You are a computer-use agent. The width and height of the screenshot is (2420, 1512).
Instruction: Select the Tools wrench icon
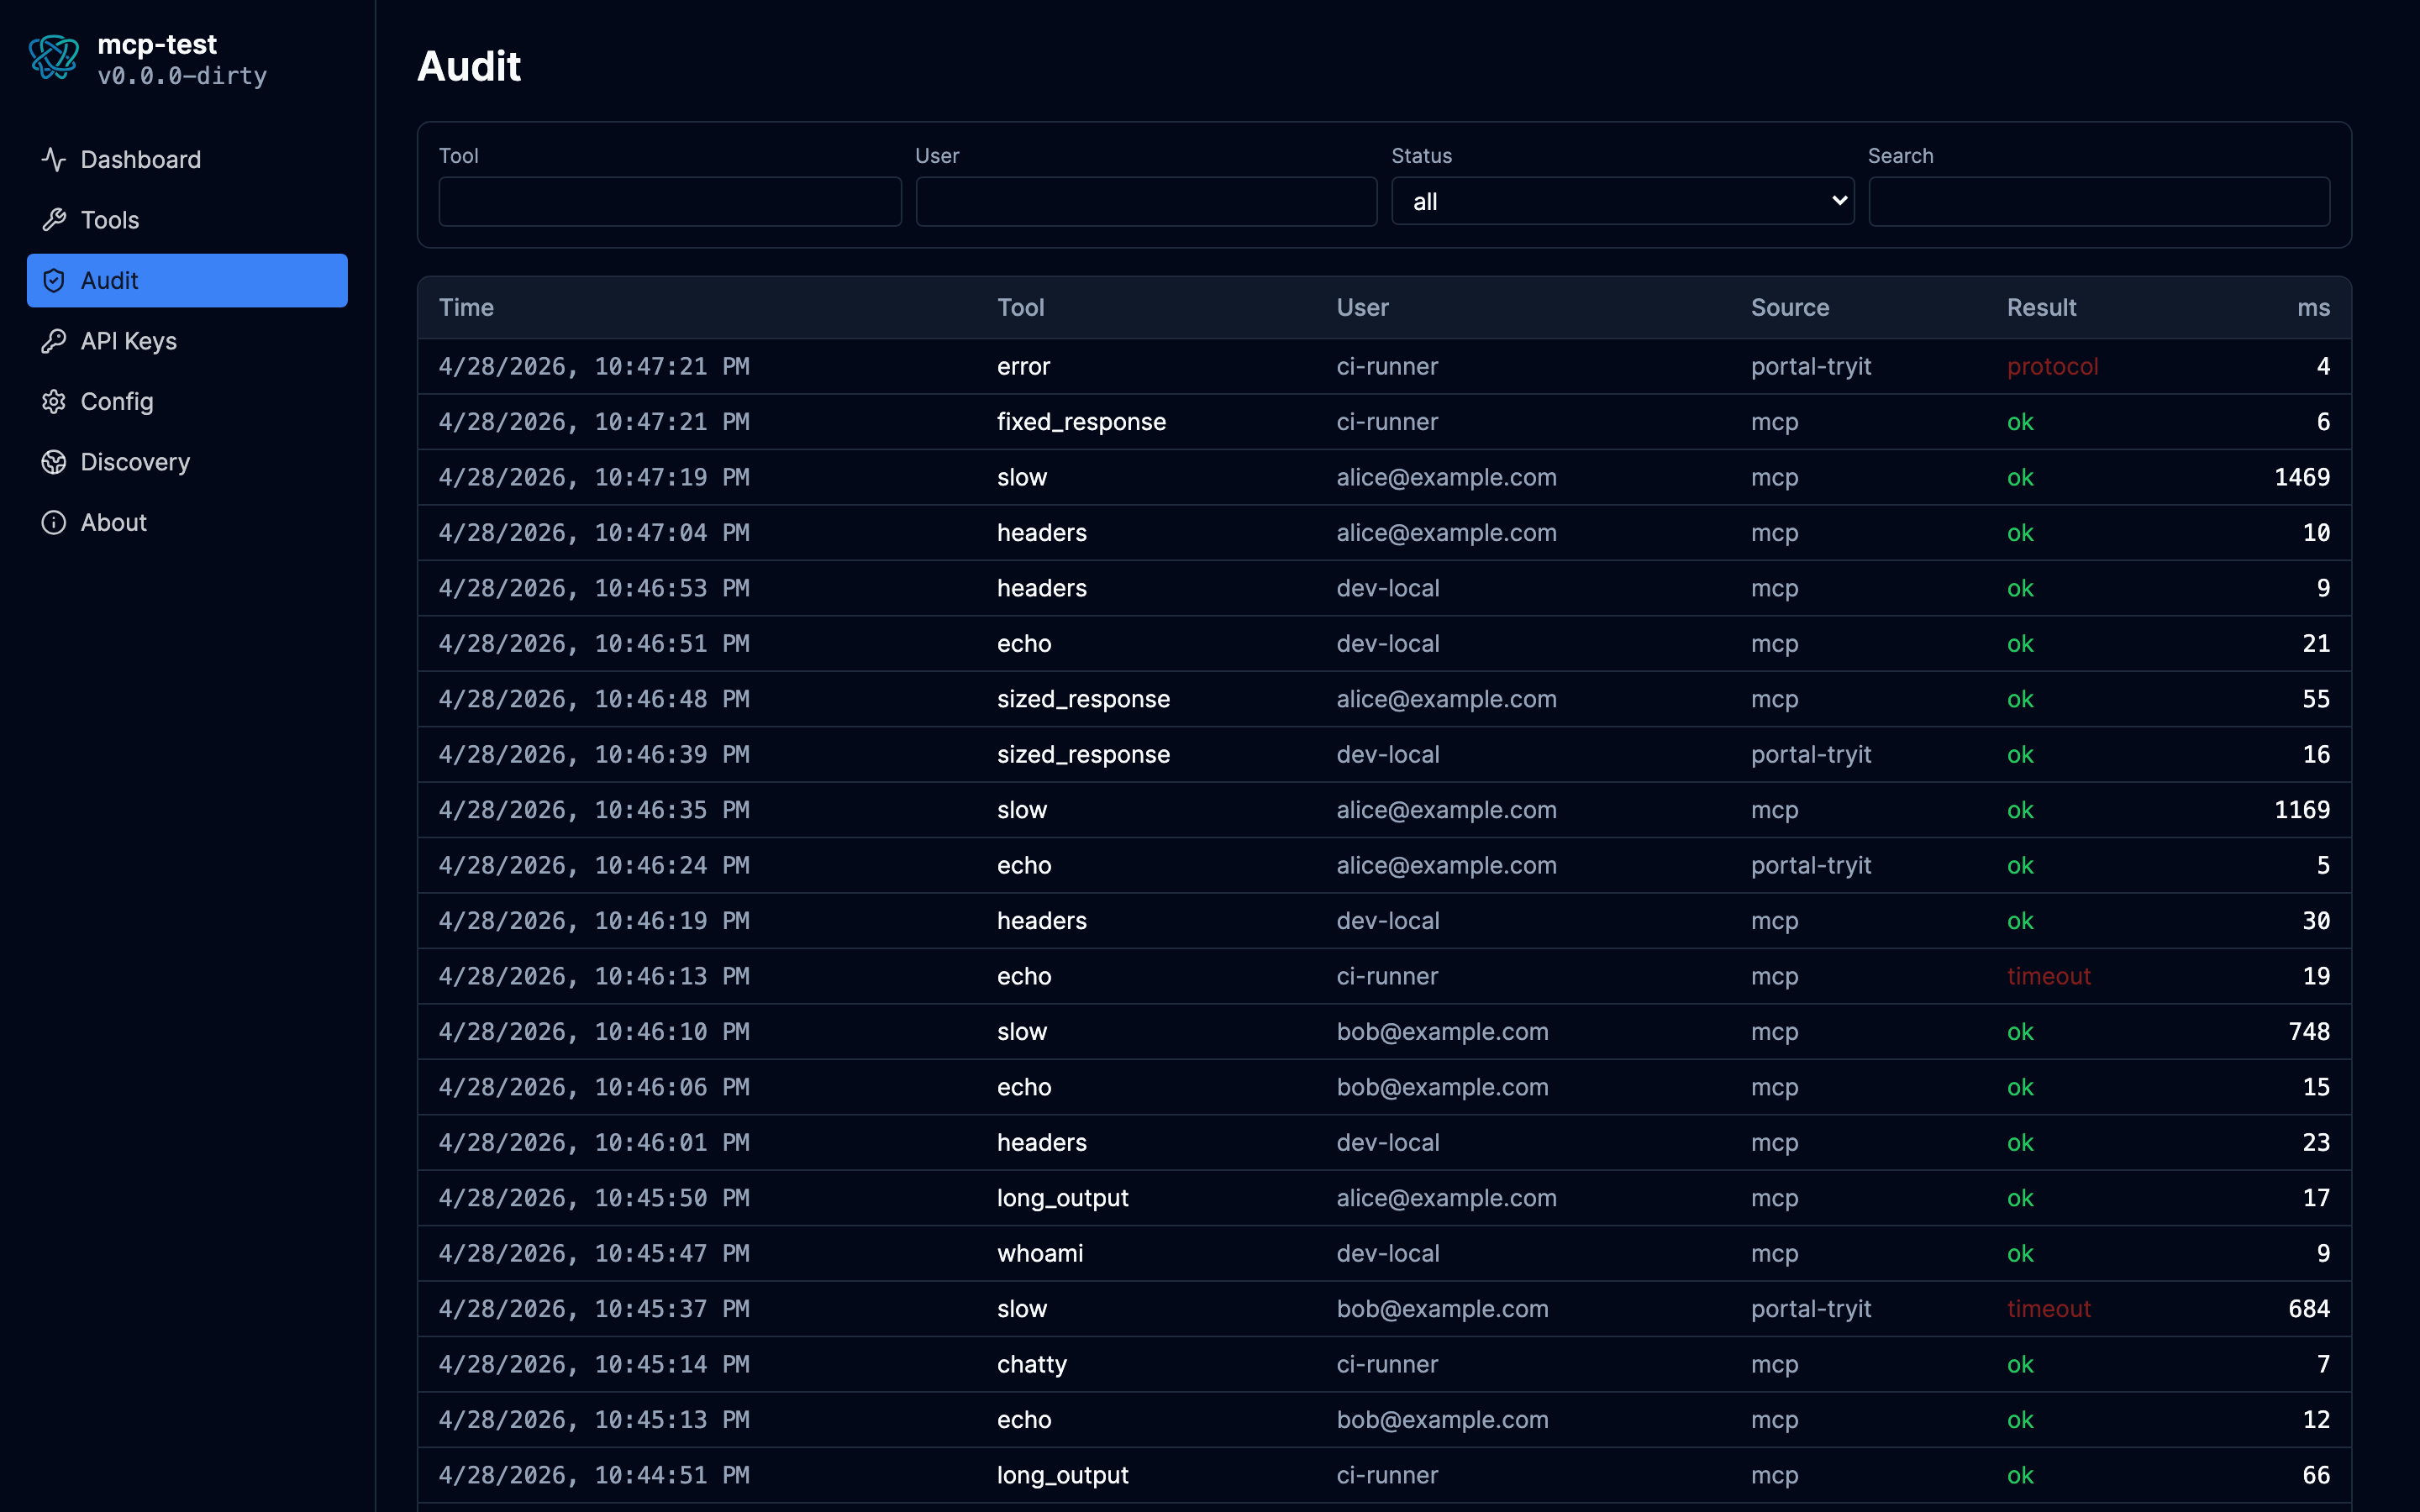click(54, 220)
